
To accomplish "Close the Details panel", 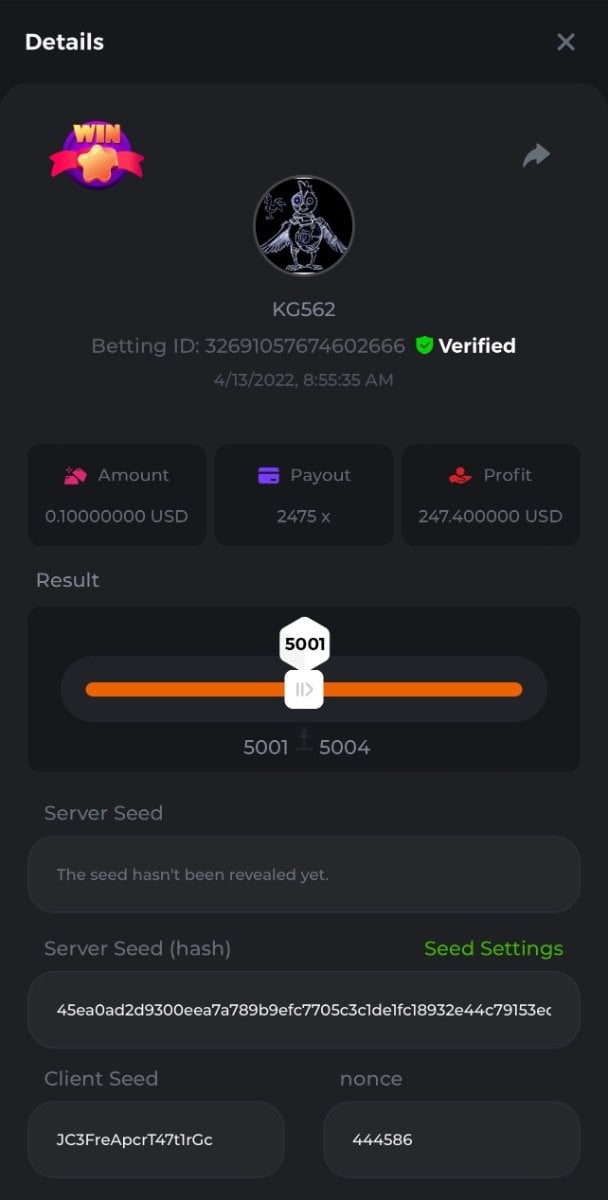I will click(x=566, y=42).
